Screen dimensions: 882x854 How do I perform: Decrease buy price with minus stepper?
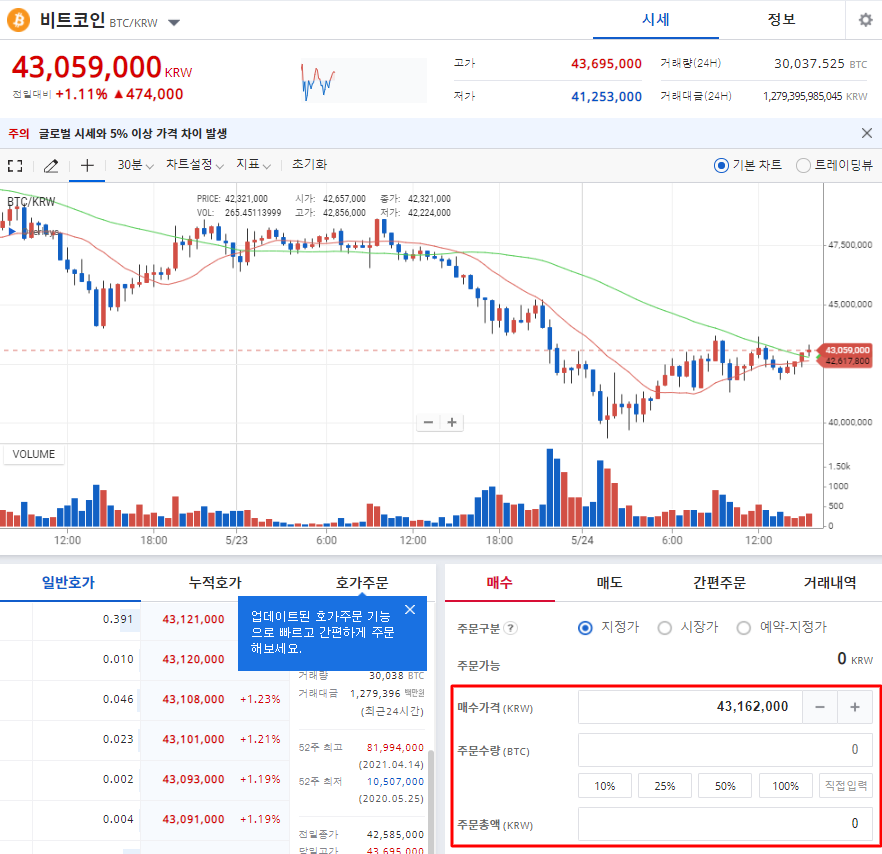pos(820,707)
